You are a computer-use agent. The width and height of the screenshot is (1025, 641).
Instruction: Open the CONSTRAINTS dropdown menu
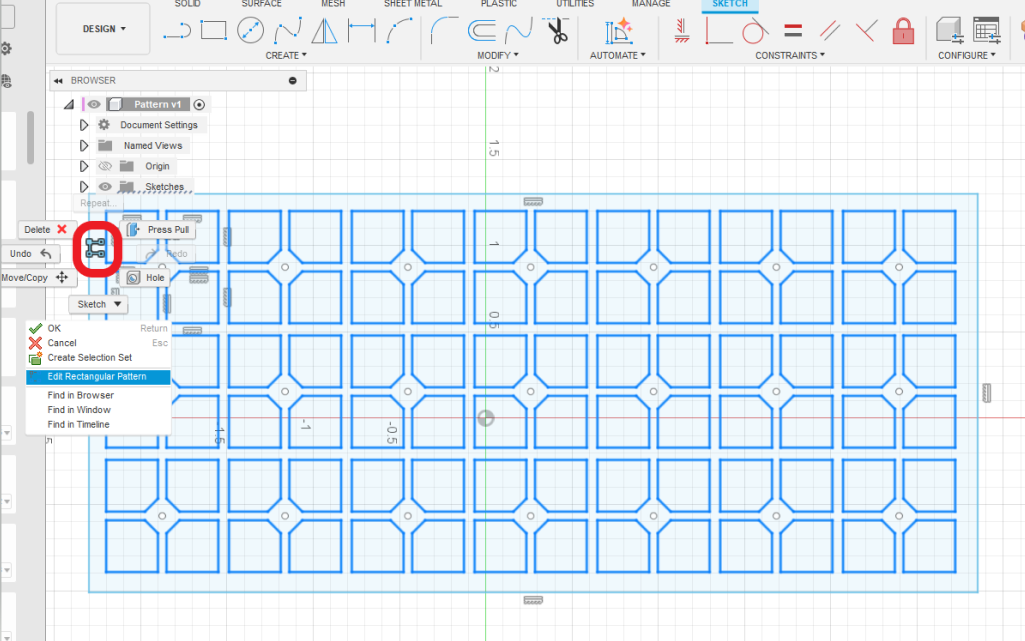pos(790,56)
